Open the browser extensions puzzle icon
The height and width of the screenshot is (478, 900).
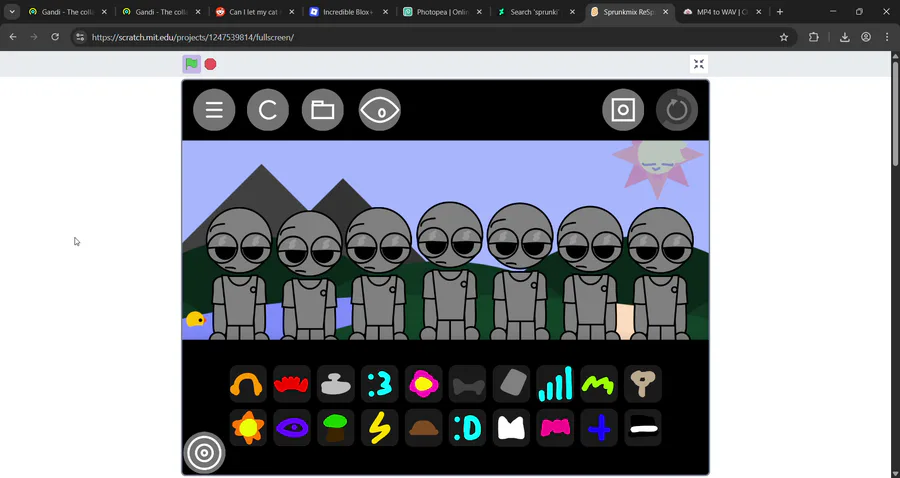coord(813,37)
